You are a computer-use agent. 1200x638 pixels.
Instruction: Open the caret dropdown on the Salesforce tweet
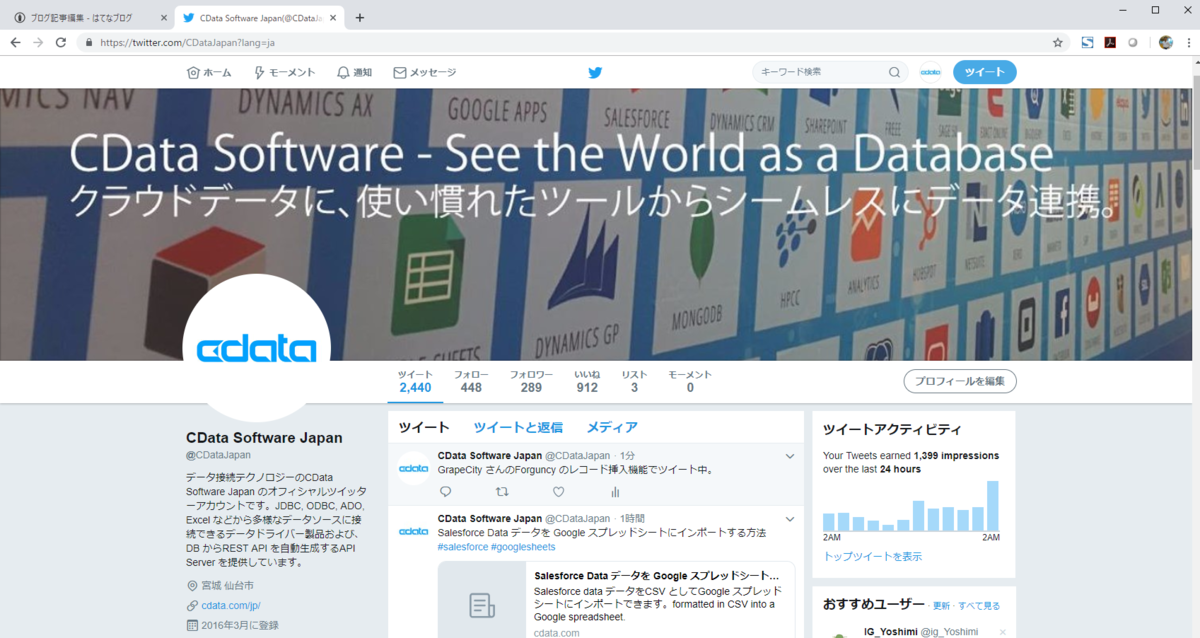(789, 518)
